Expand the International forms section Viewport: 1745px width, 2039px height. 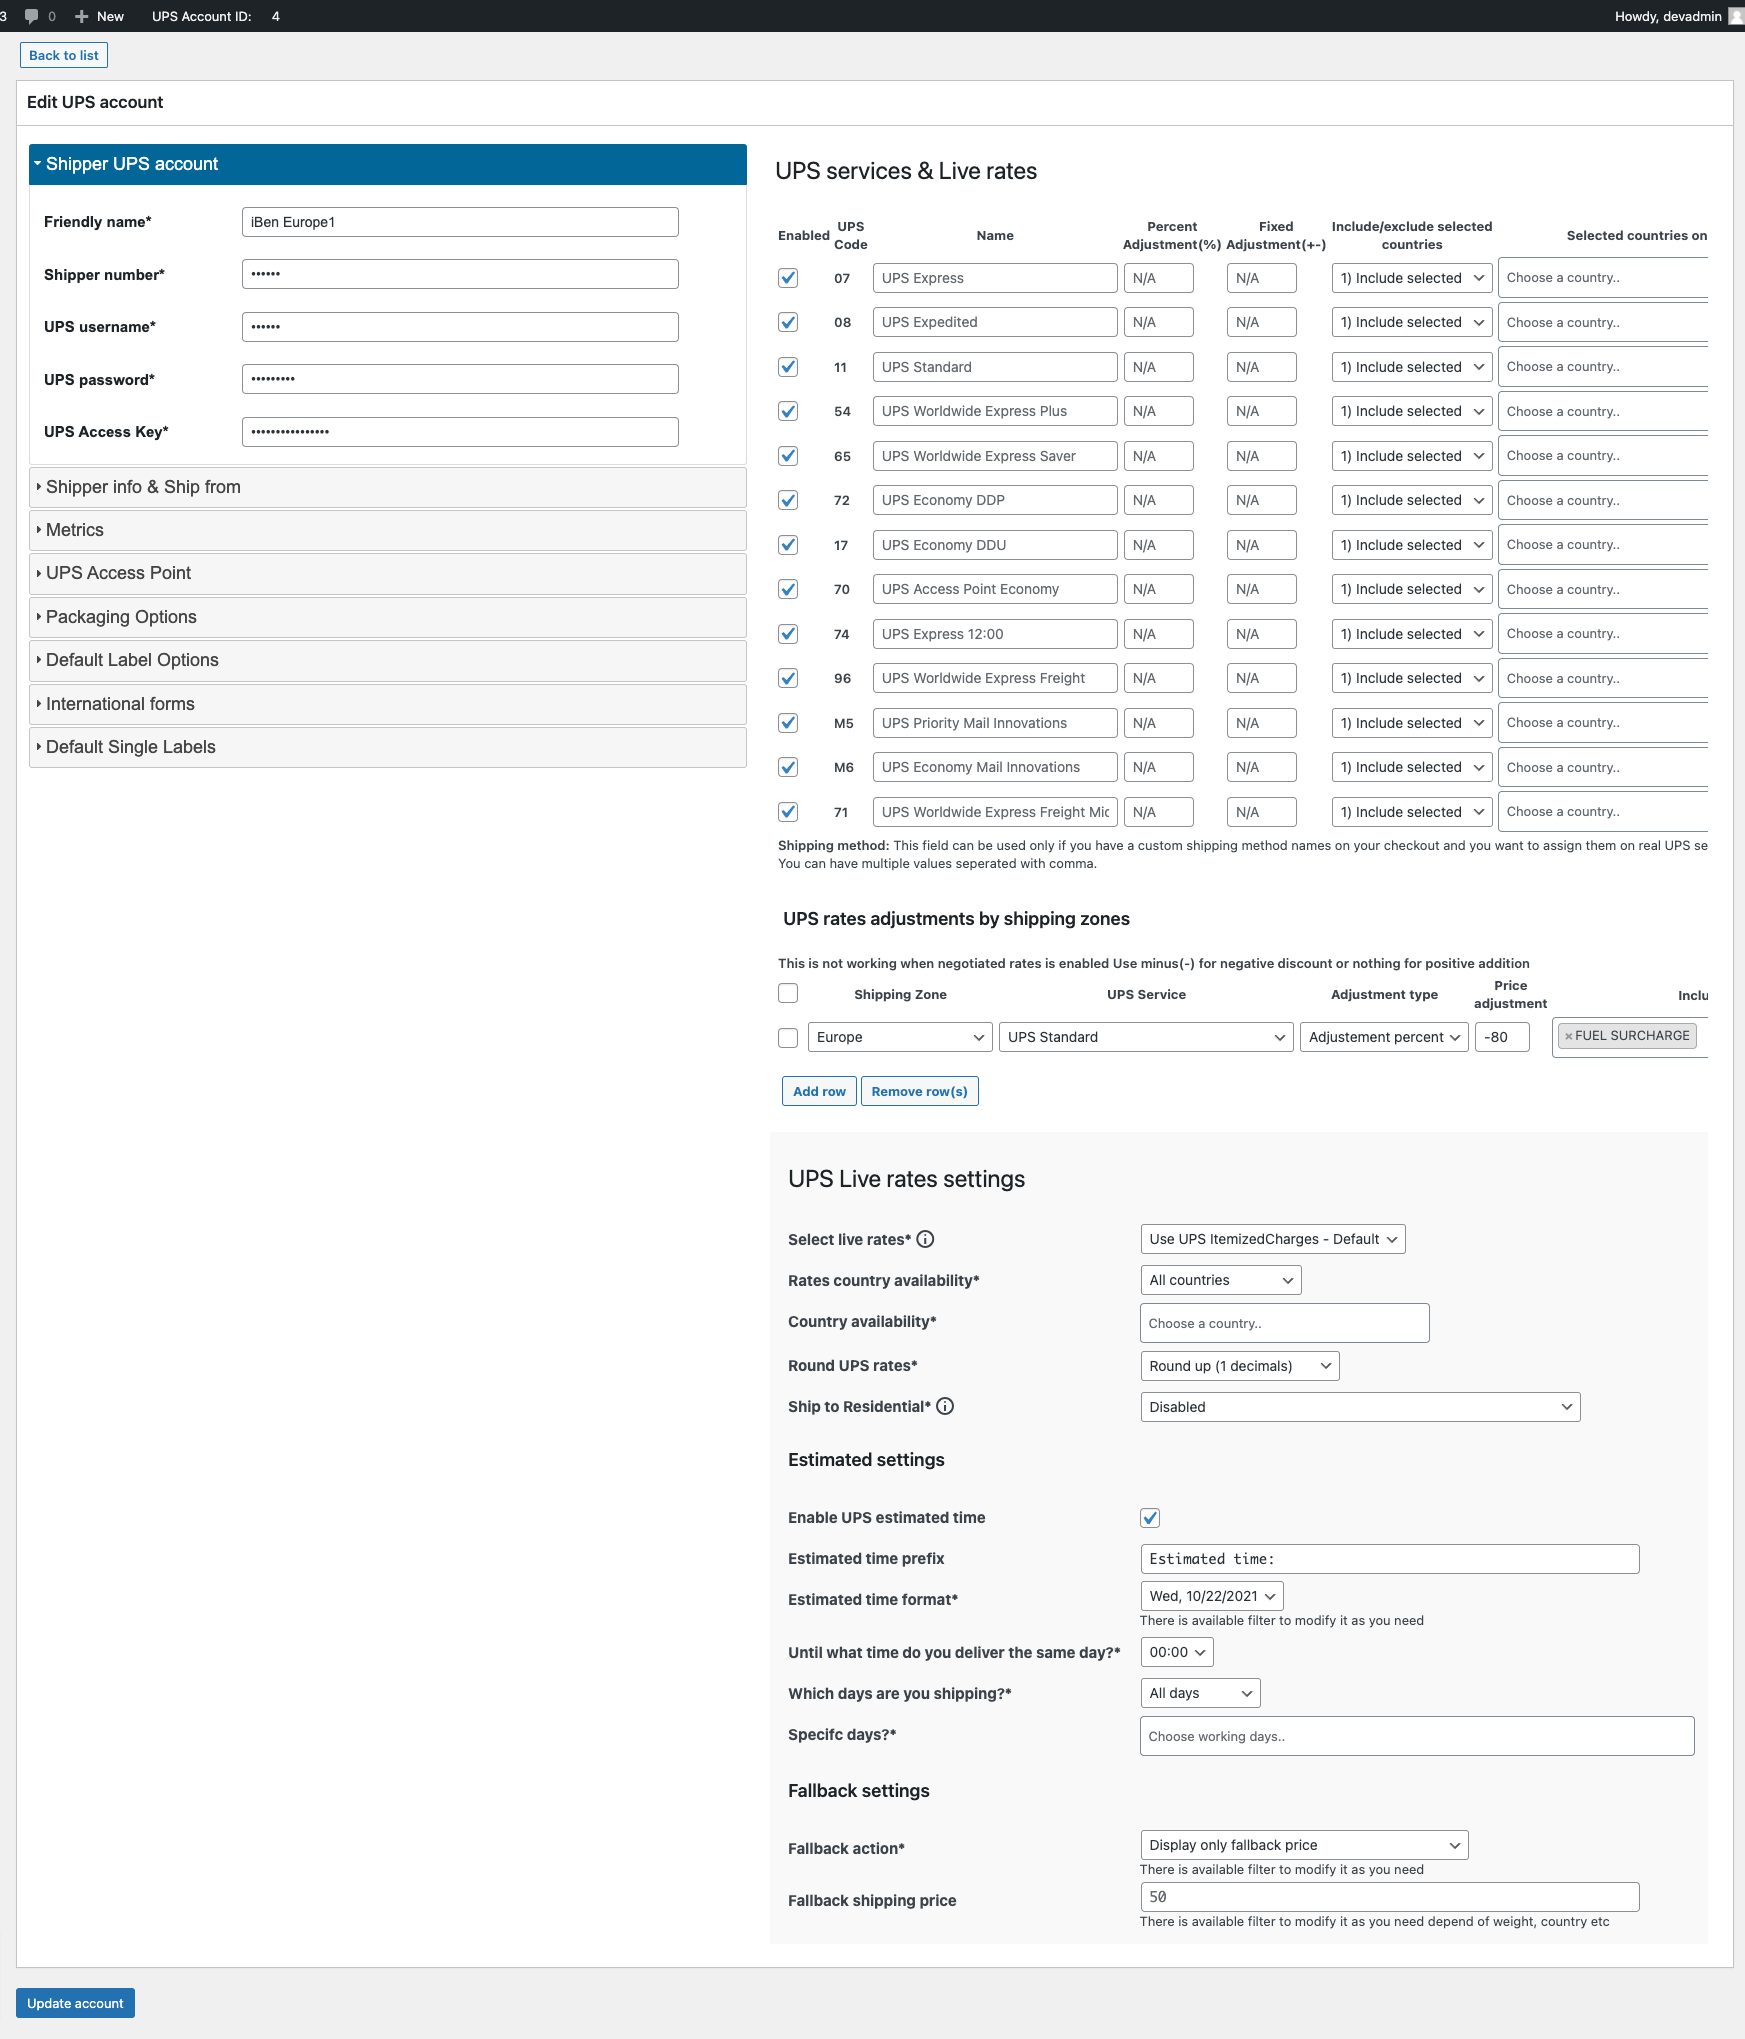[388, 704]
